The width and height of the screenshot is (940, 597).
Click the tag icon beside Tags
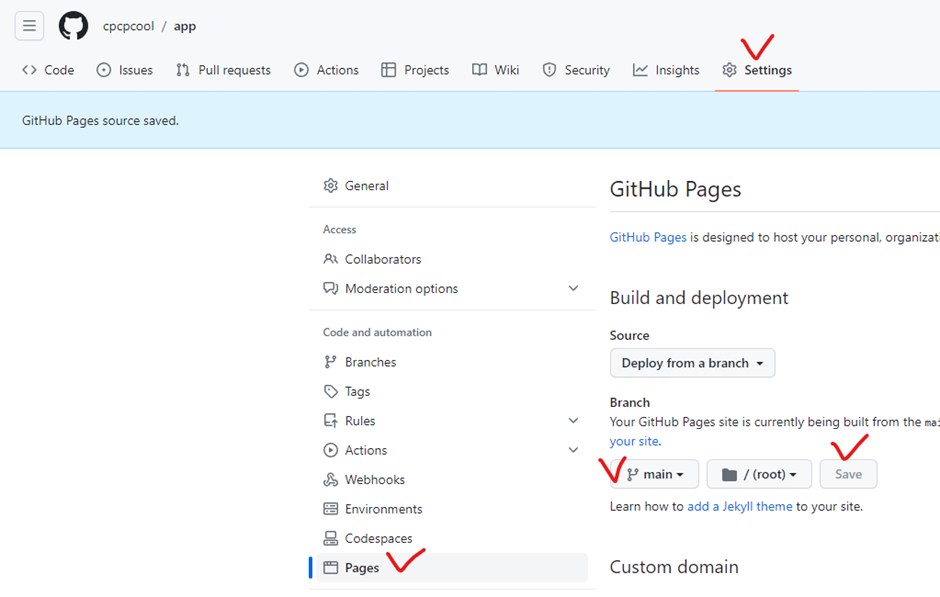click(330, 391)
